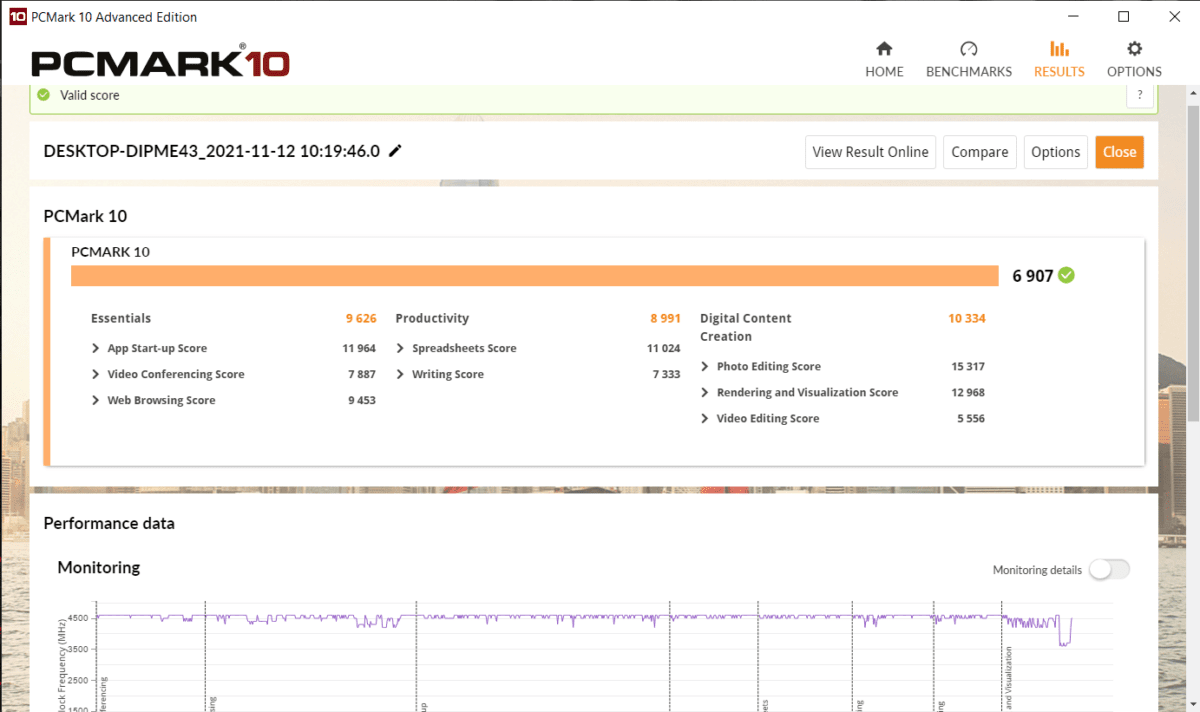Click the green Valid score checkmark icon
This screenshot has width=1200, height=712.
coord(43,95)
